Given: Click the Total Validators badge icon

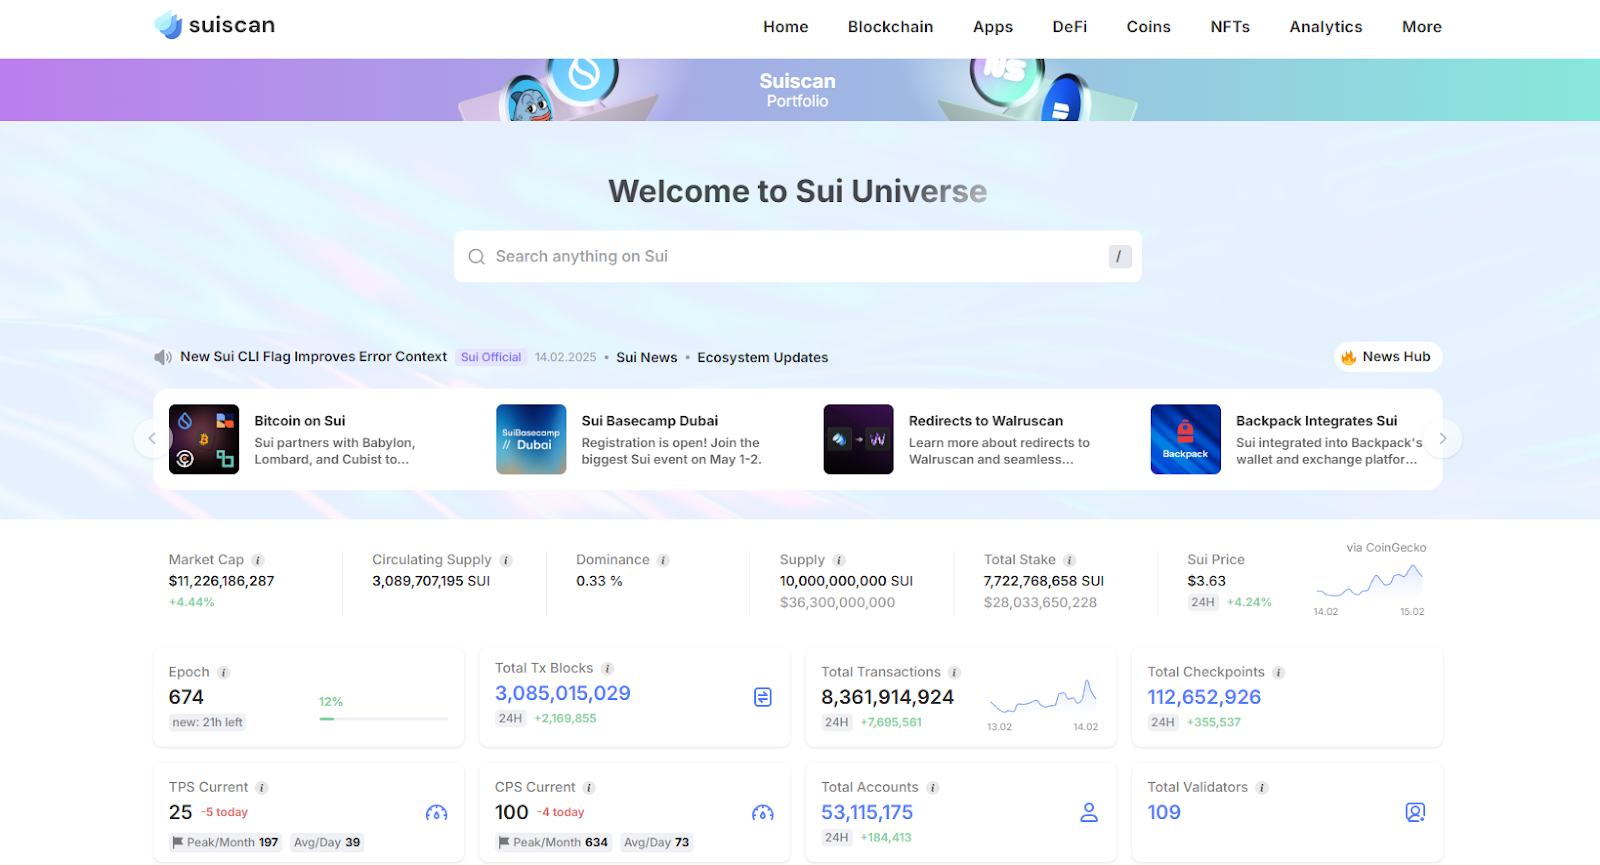Looking at the screenshot, I should point(1415,812).
